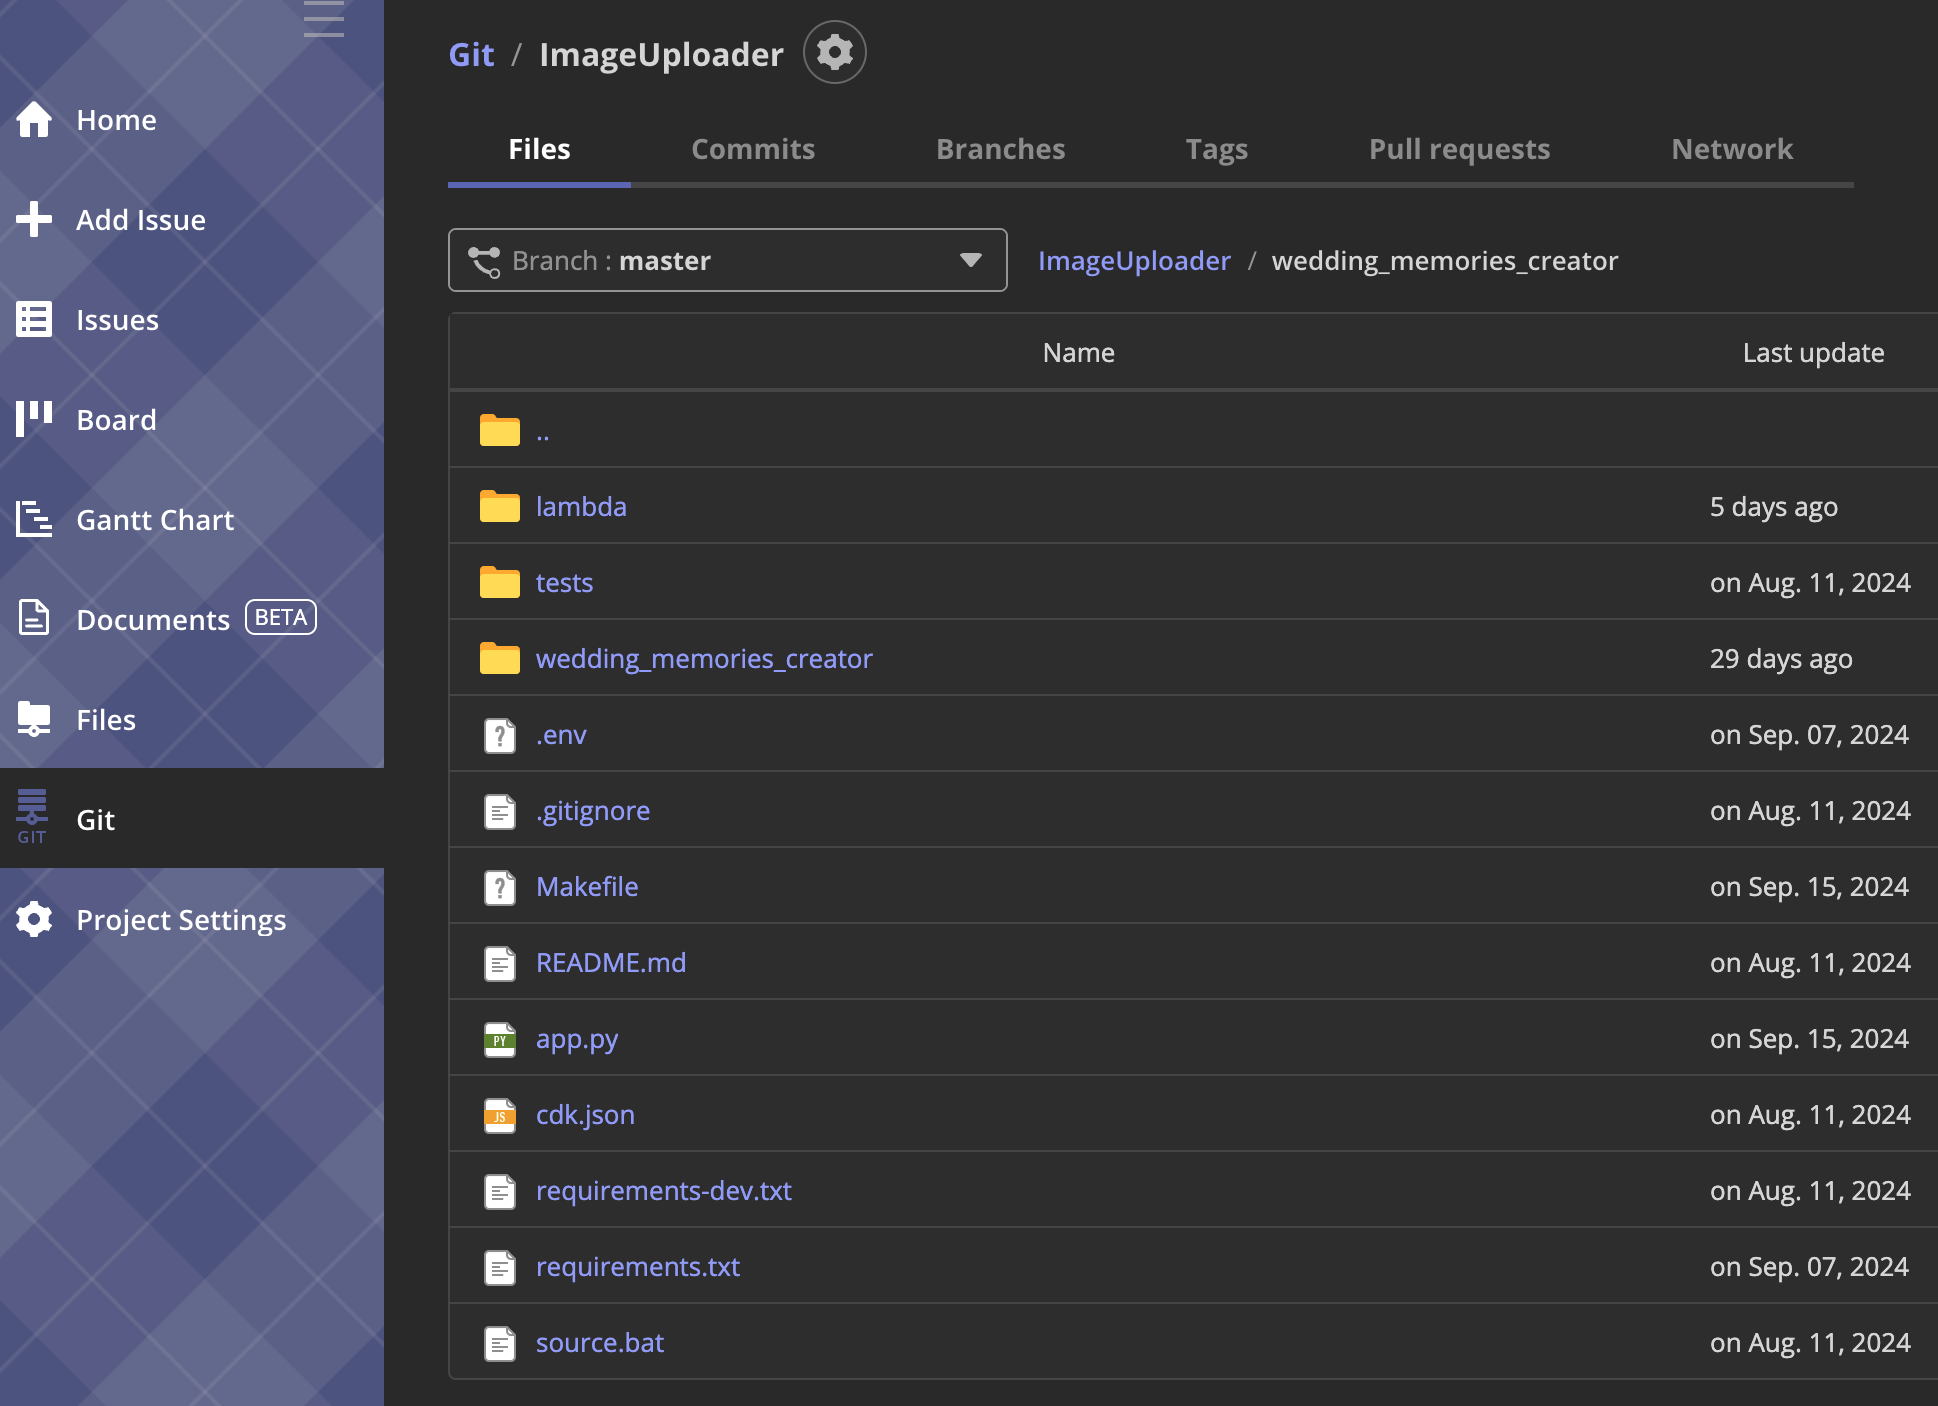Click the lambda folder icon

point(500,506)
